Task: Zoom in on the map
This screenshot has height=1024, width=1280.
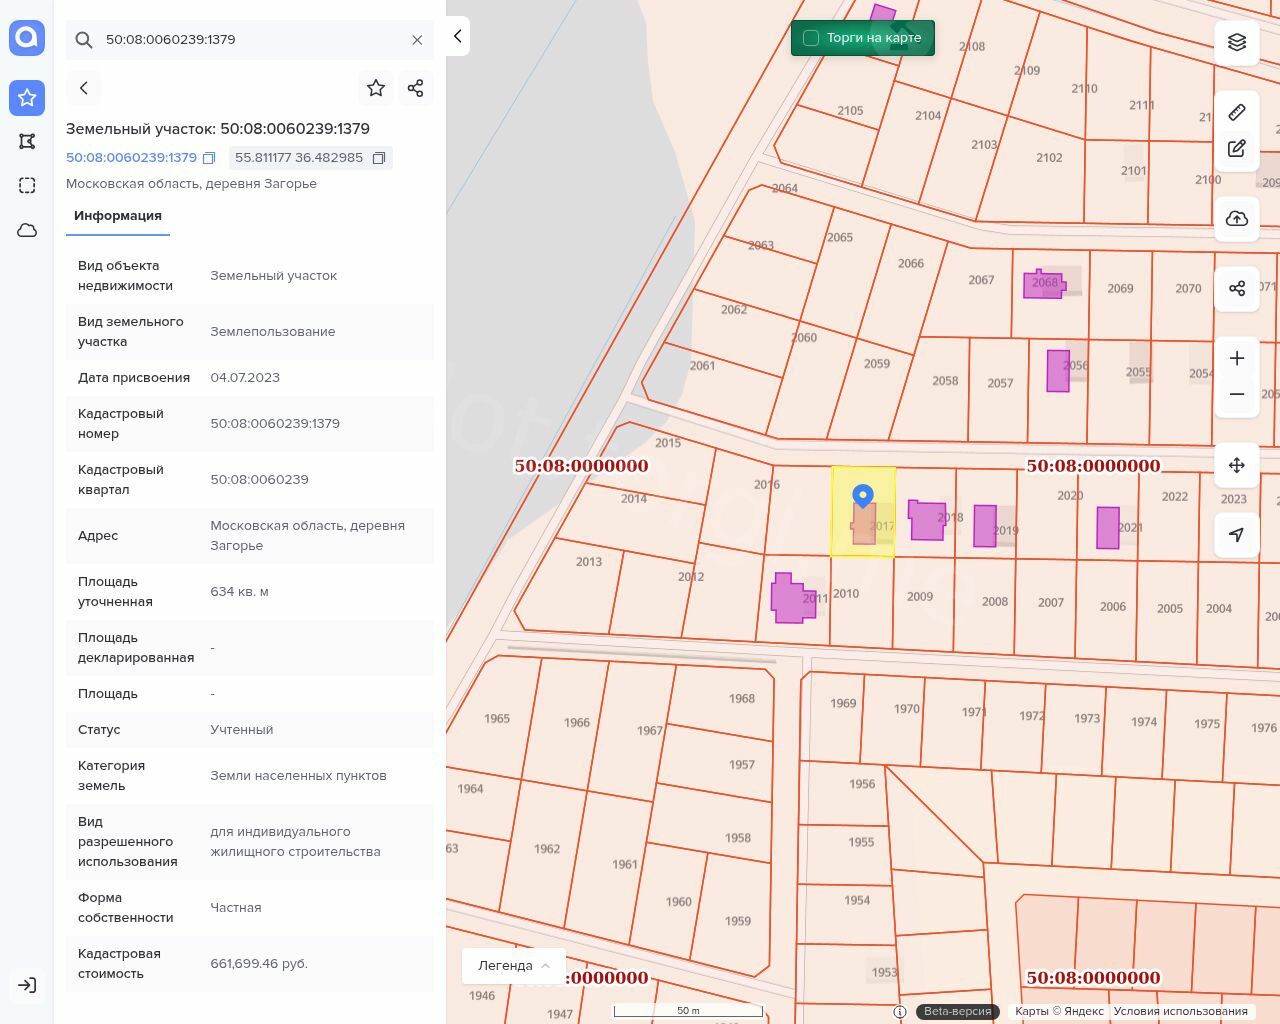Action: (x=1237, y=358)
